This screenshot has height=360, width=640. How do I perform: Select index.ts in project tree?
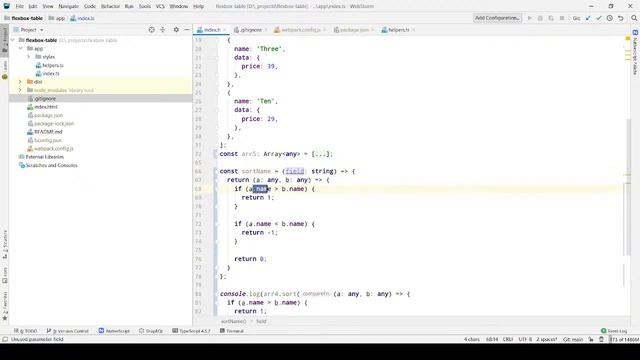point(47,73)
